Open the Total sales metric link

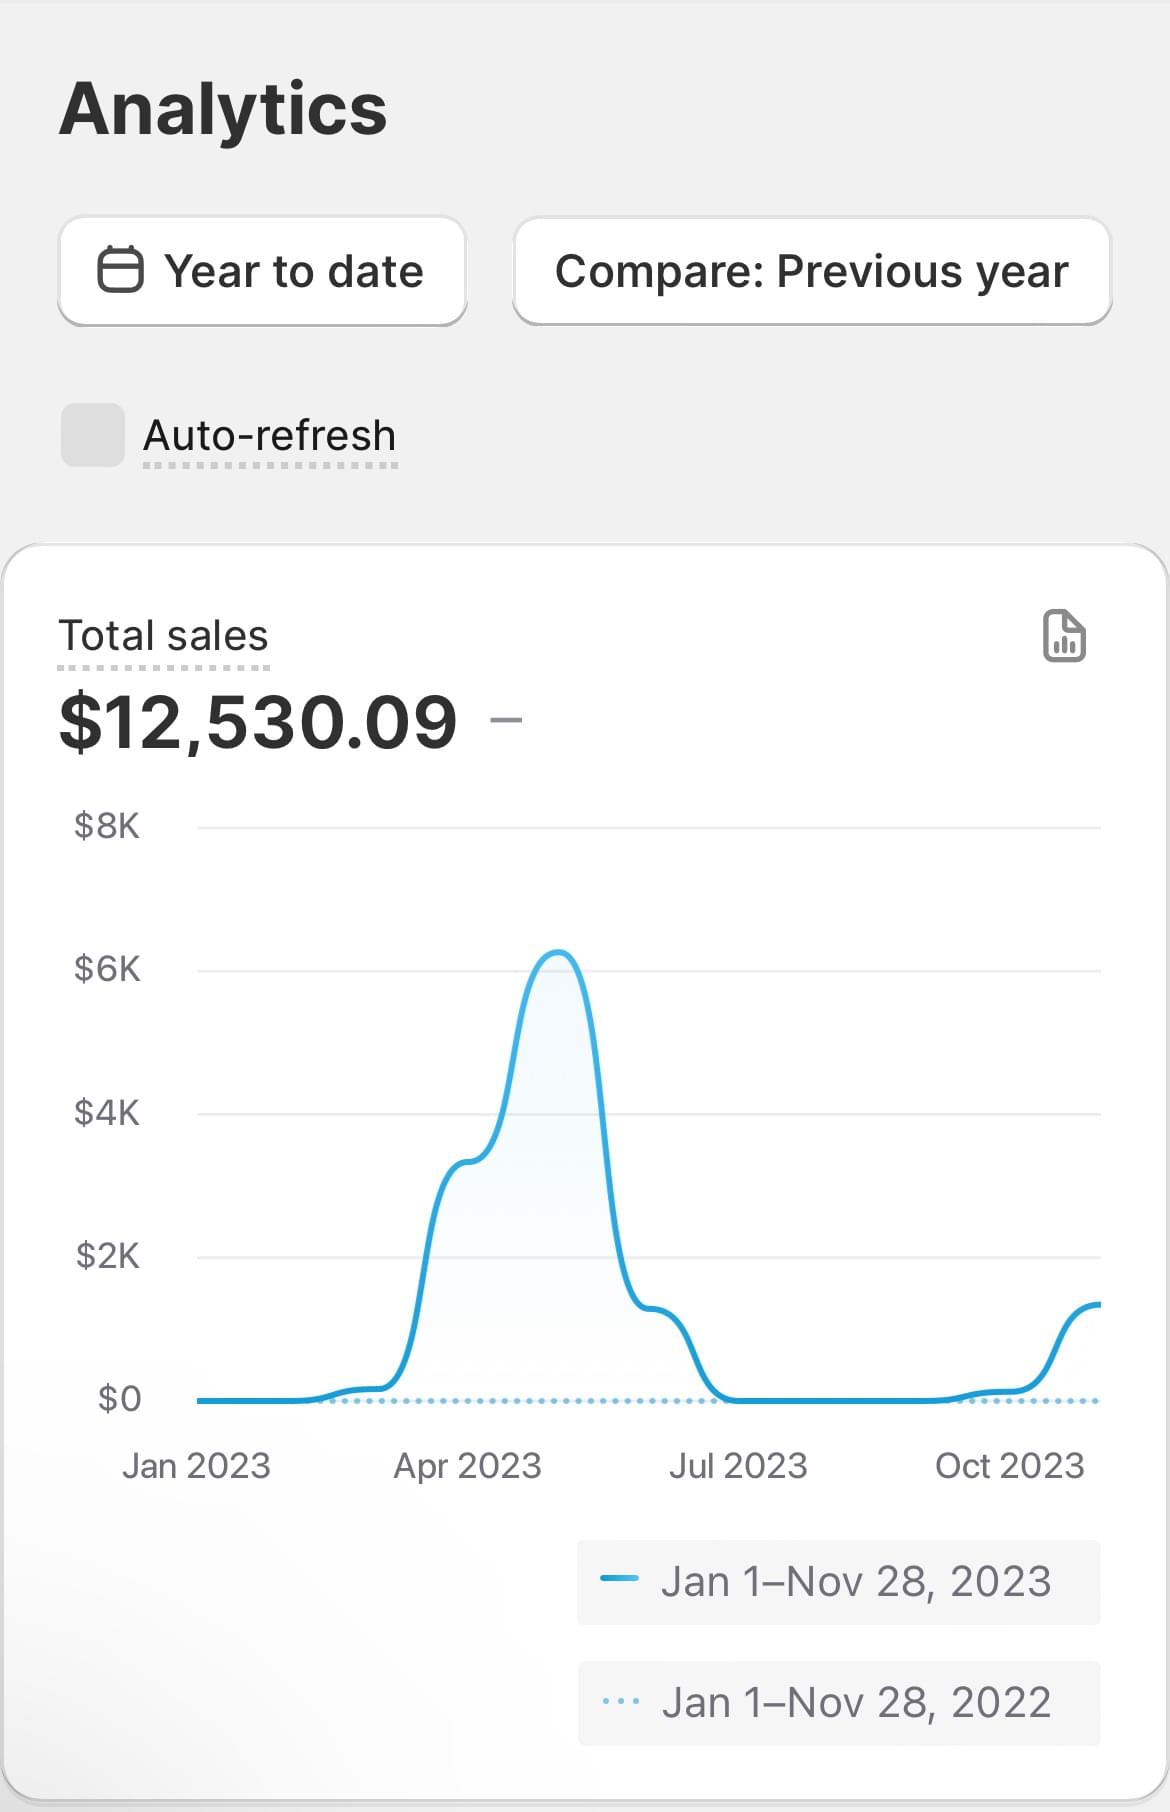coord(164,636)
